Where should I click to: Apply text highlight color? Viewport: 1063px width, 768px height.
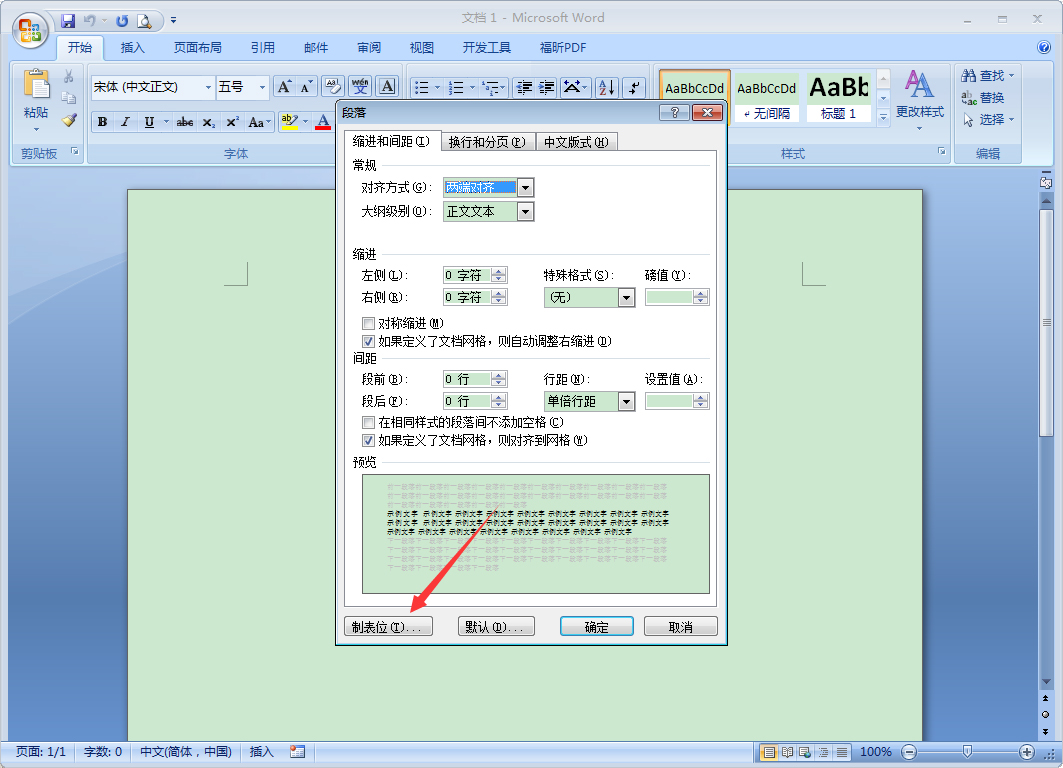pyautogui.click(x=288, y=121)
